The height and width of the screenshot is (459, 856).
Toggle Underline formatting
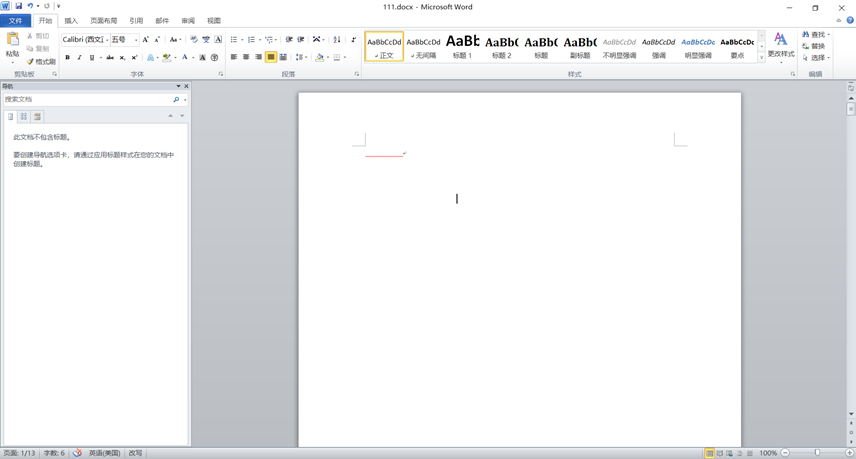pyautogui.click(x=92, y=57)
